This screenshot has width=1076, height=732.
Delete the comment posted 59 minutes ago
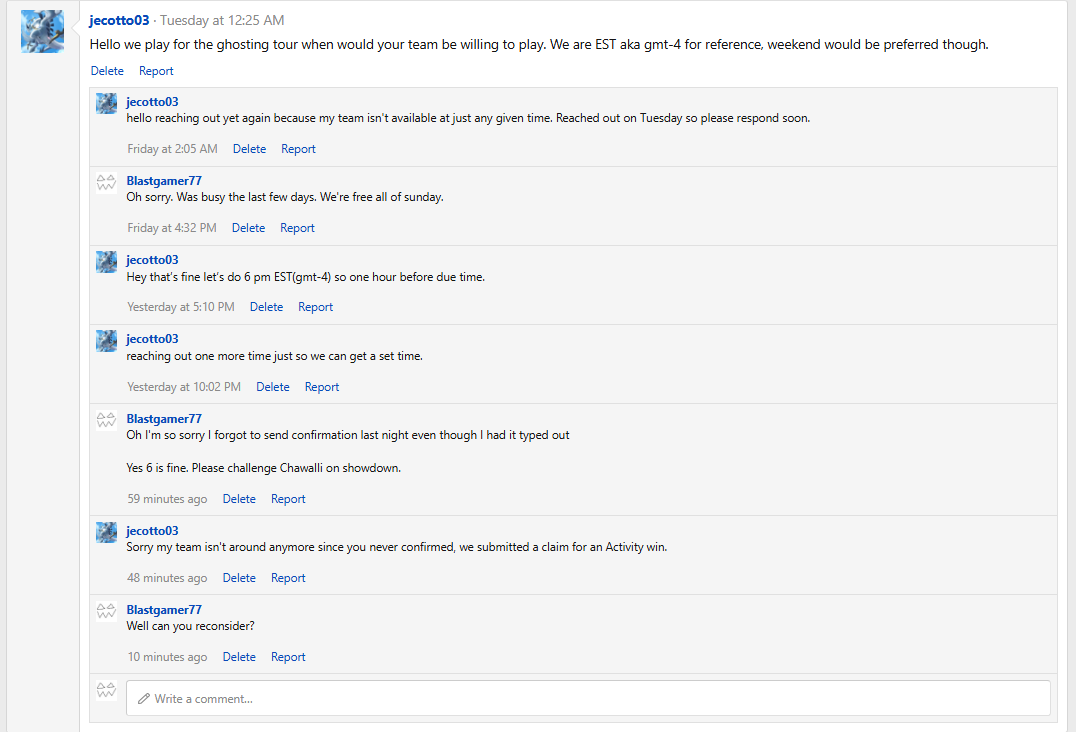pos(239,499)
